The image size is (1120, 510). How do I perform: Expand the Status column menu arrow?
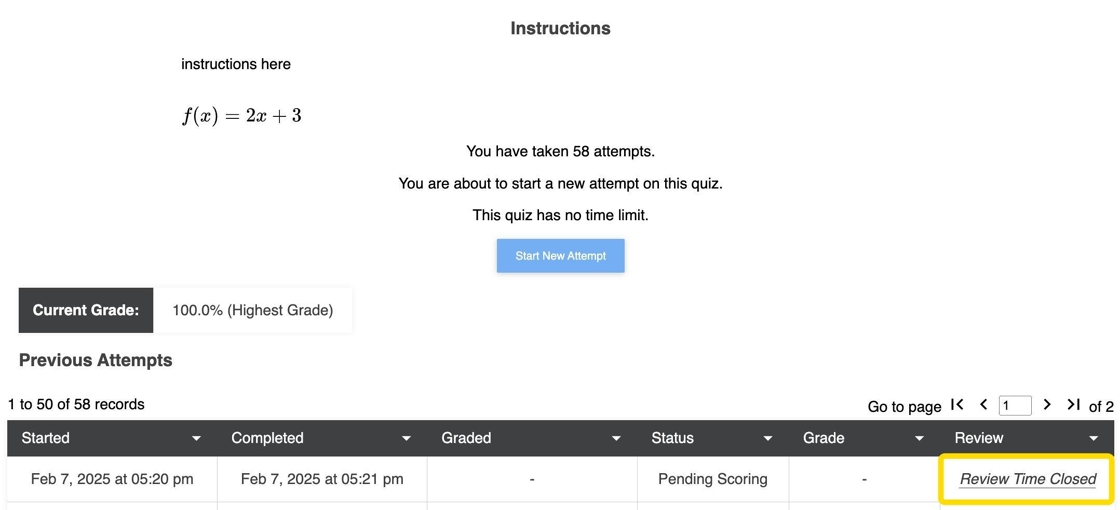(768, 439)
